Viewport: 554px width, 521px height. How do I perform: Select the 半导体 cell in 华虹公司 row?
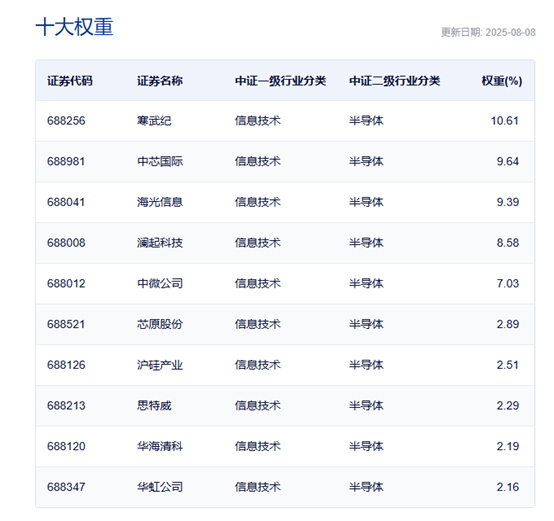coord(366,487)
